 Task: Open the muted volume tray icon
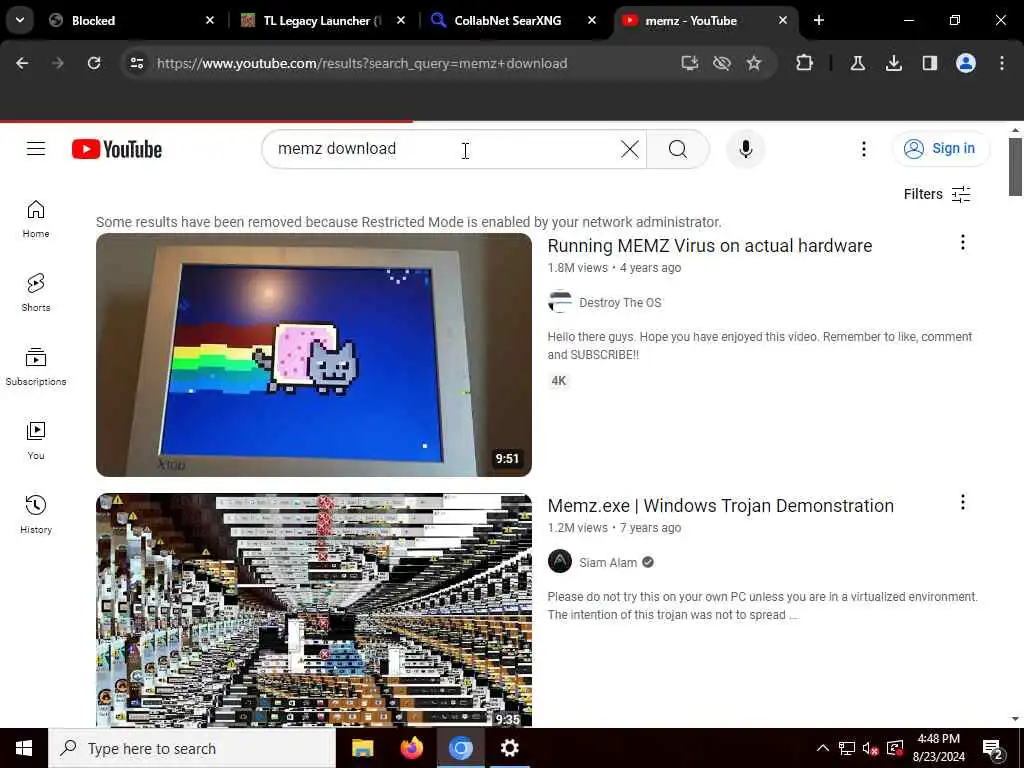click(870, 748)
